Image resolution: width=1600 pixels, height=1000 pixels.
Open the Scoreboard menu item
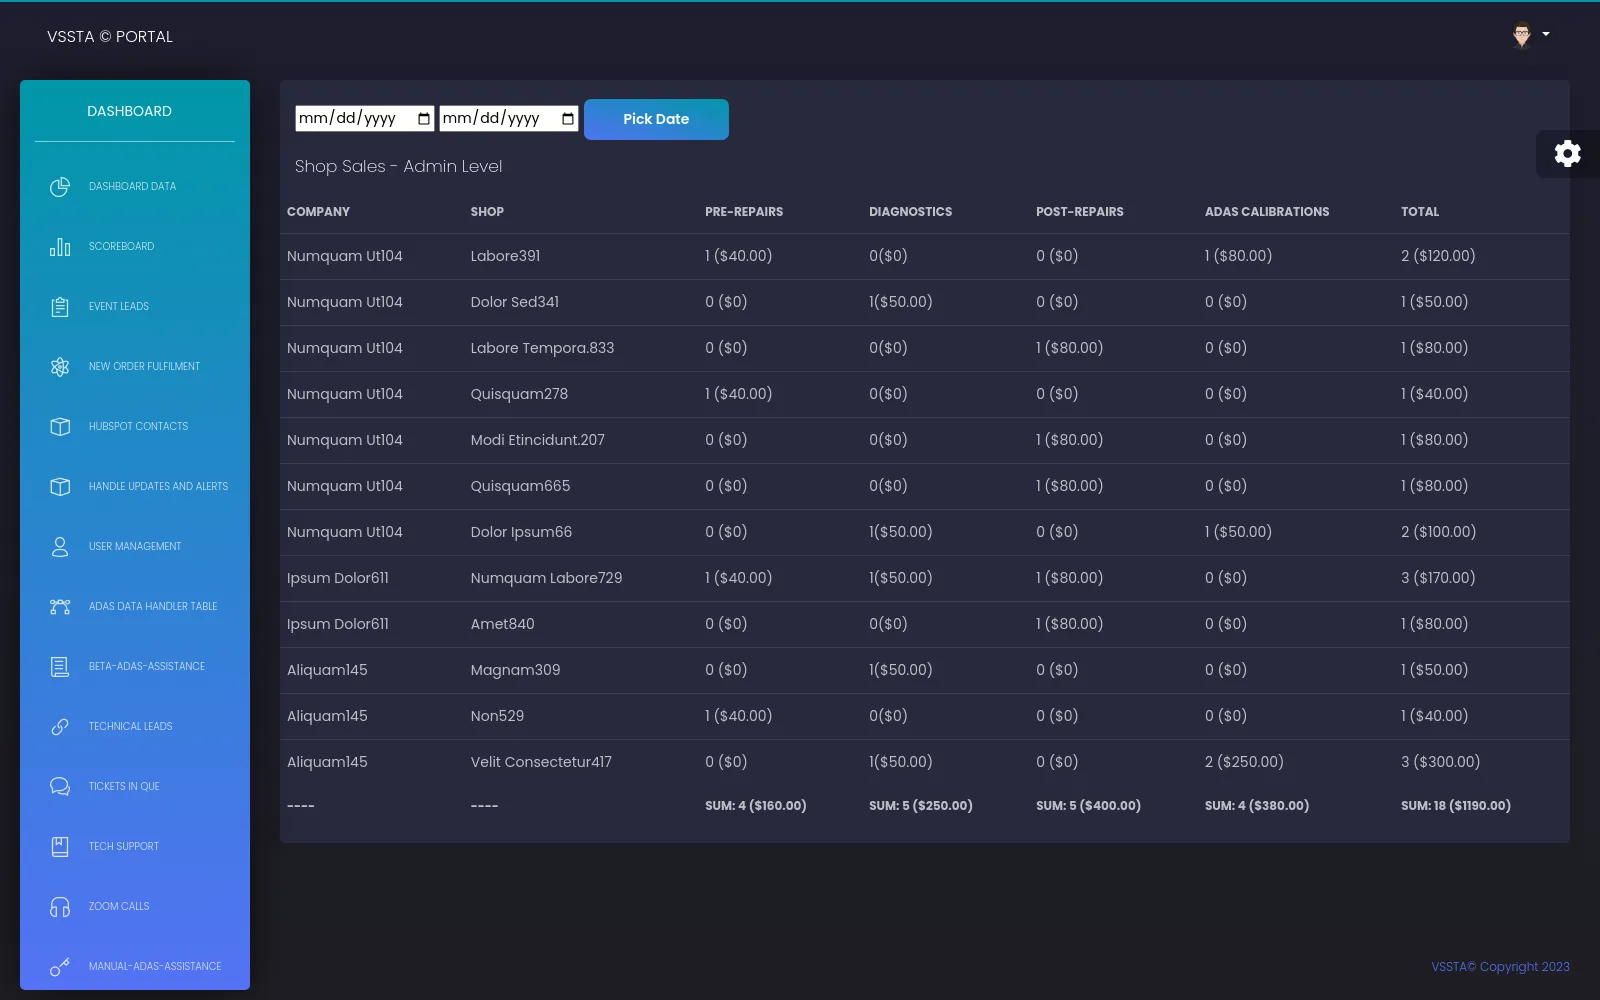click(121, 246)
